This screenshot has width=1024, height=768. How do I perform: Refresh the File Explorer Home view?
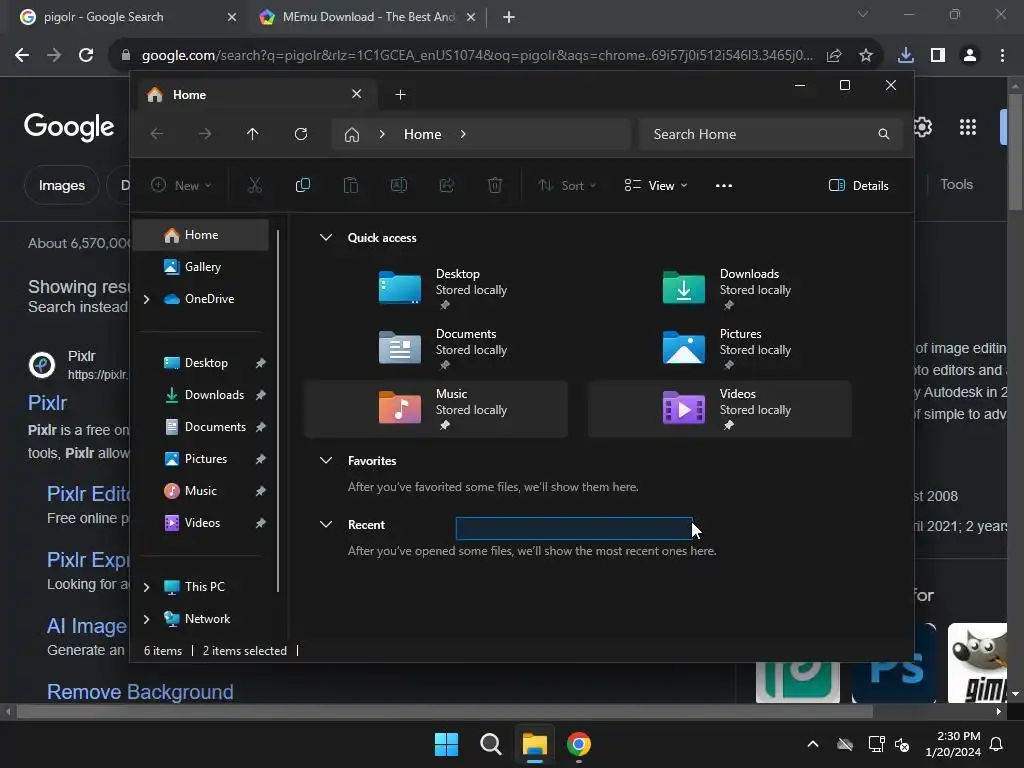(300, 134)
